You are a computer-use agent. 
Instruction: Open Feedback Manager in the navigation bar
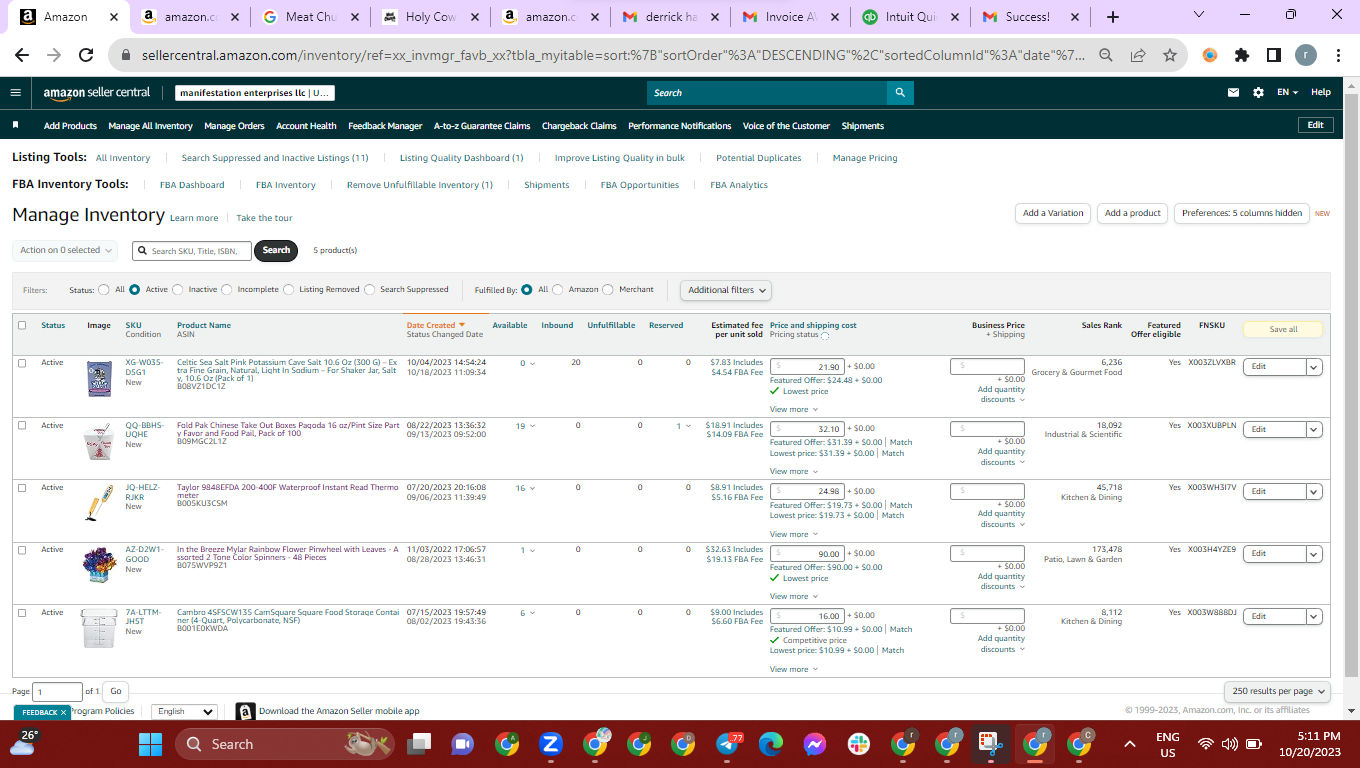click(x=385, y=126)
